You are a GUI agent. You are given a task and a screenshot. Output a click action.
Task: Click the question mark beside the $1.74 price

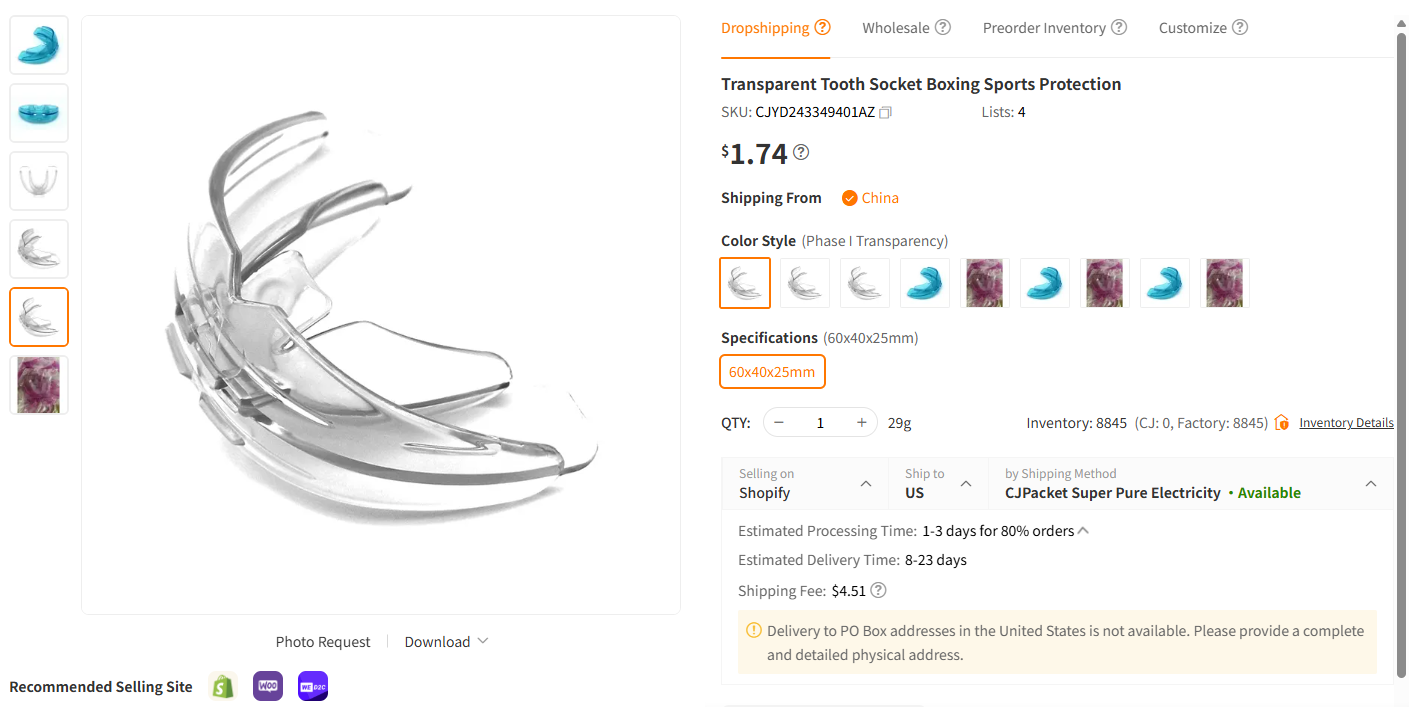800,152
